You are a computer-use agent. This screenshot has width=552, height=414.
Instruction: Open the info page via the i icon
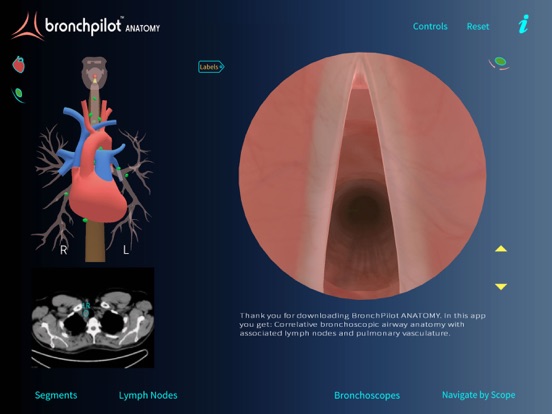(x=523, y=24)
